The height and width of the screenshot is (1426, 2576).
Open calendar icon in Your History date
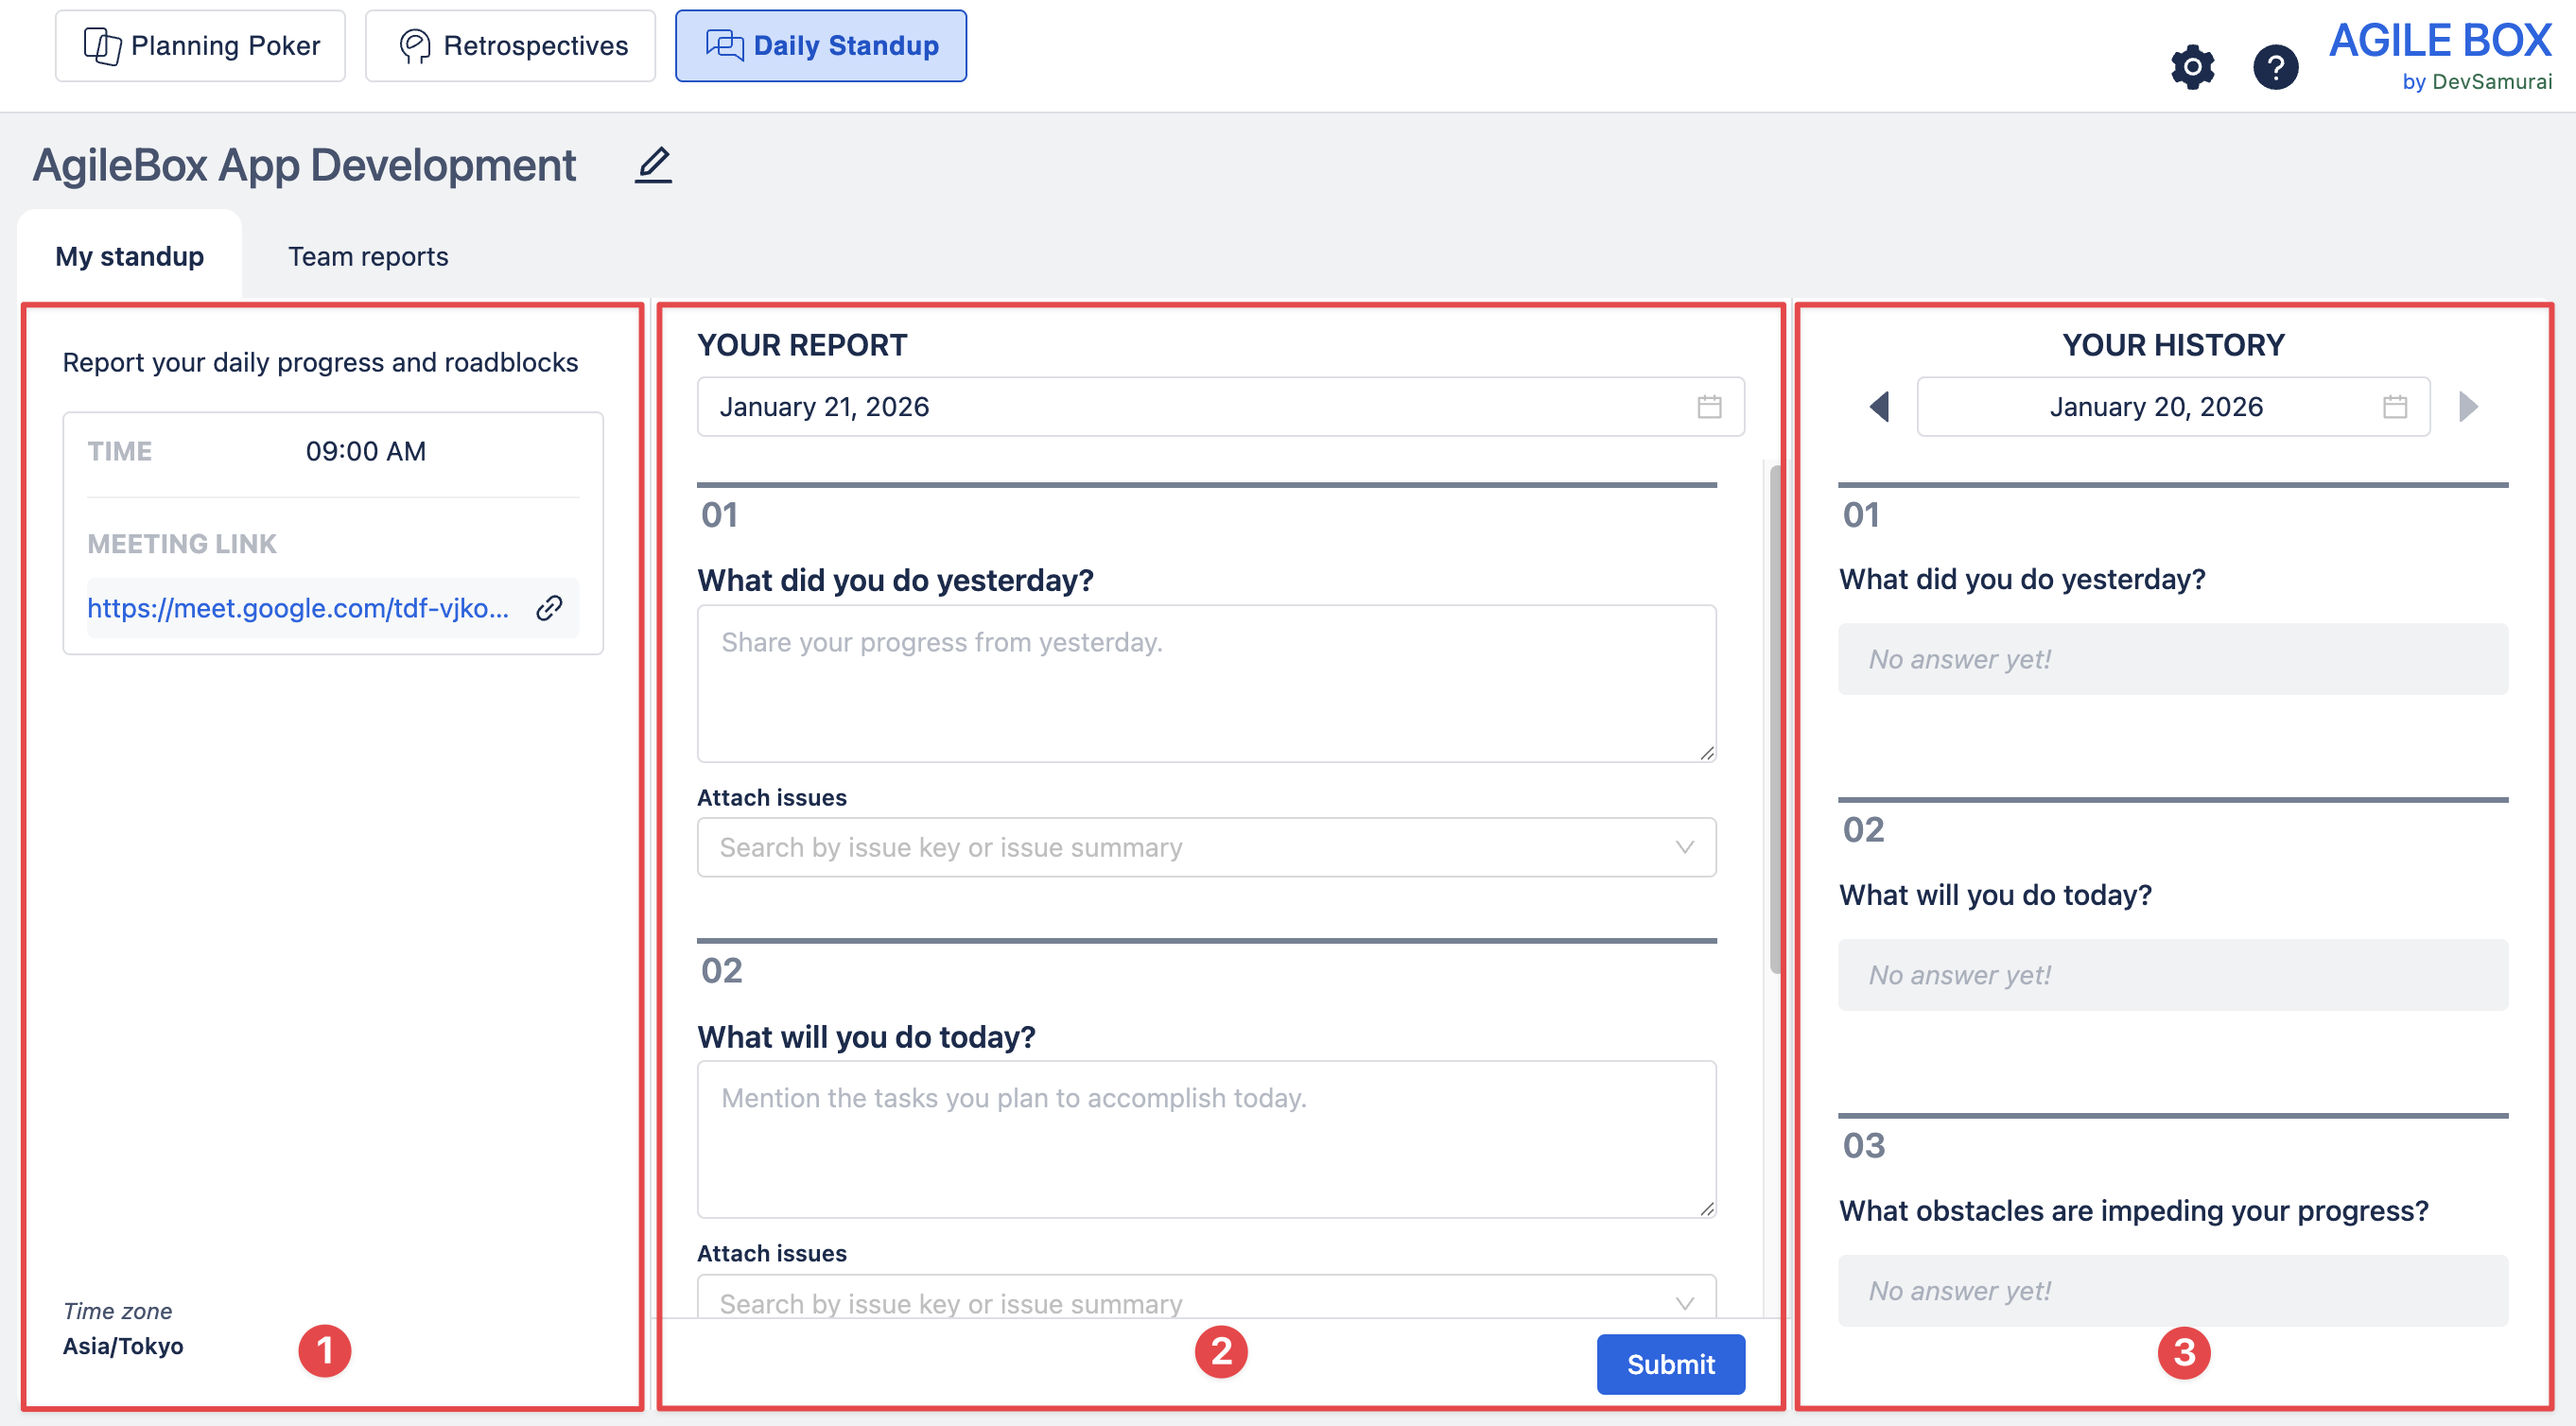click(2394, 407)
